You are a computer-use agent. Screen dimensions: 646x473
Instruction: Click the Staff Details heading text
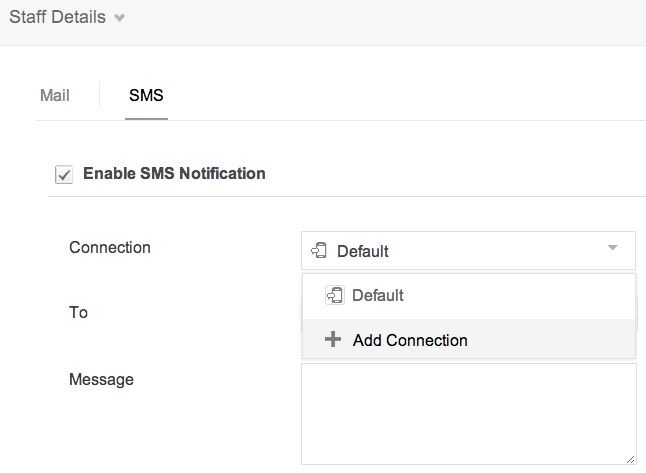(x=57, y=18)
